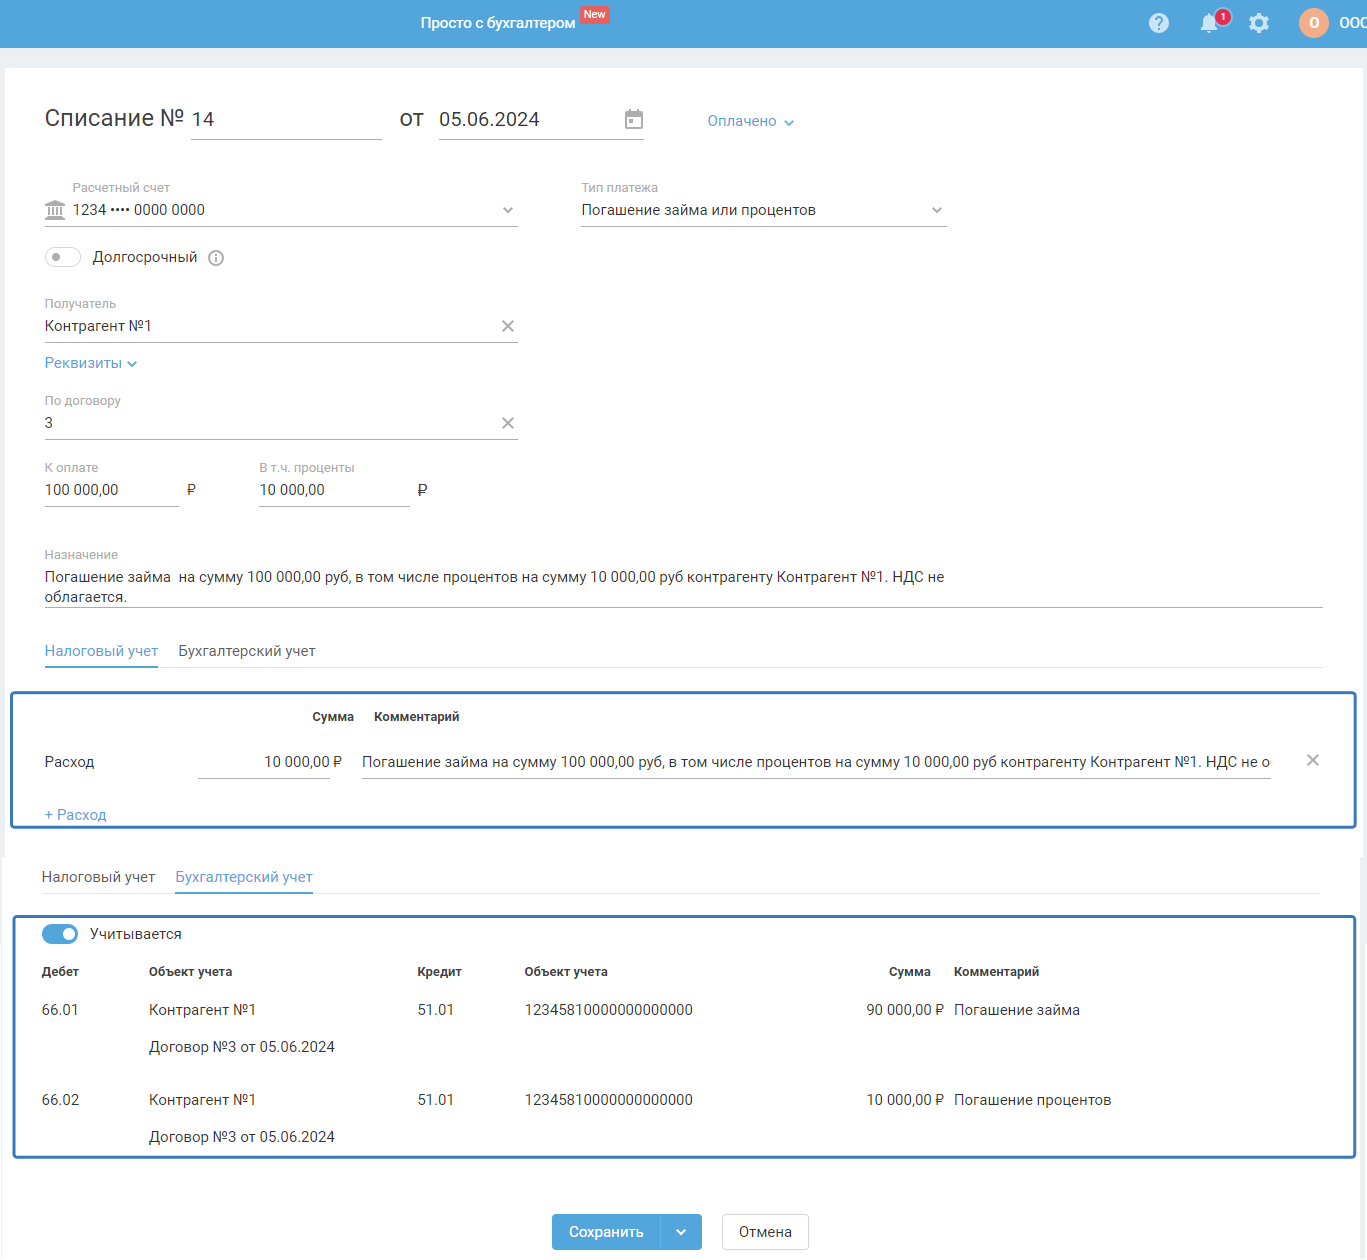Open the Оплачено status dropdown

[x=750, y=121]
